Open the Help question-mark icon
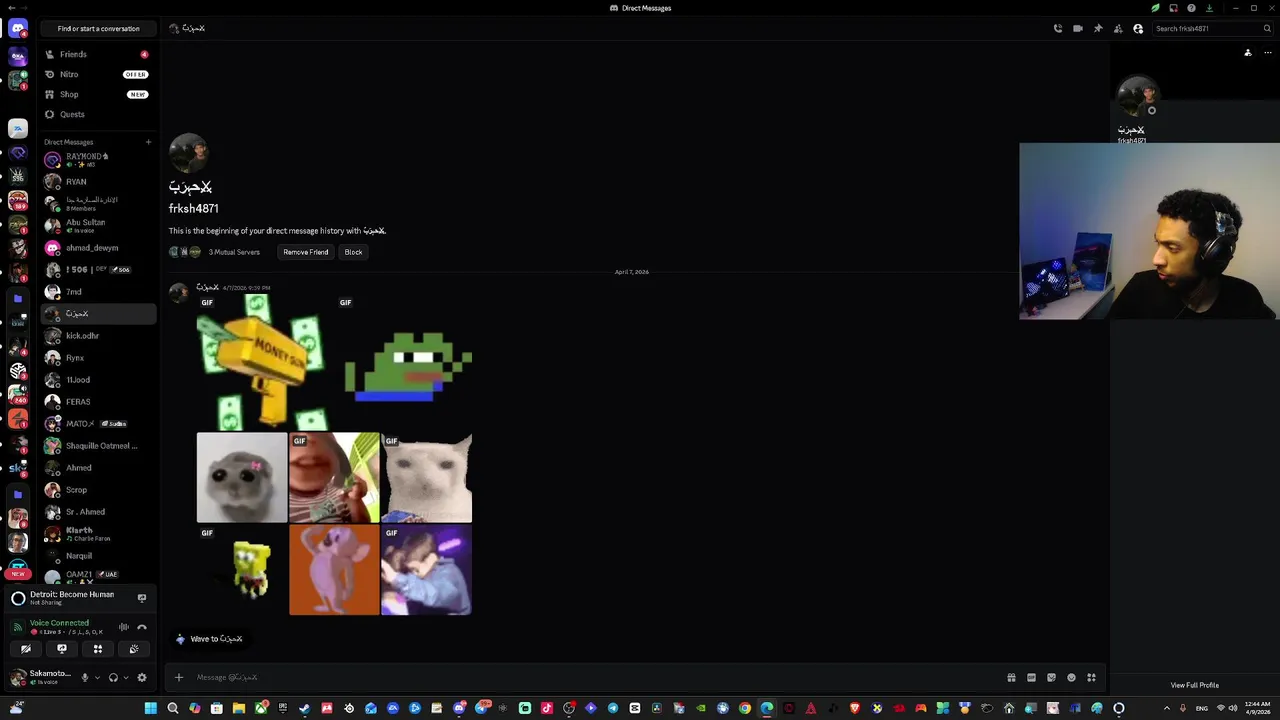1280x720 pixels. (x=1191, y=8)
